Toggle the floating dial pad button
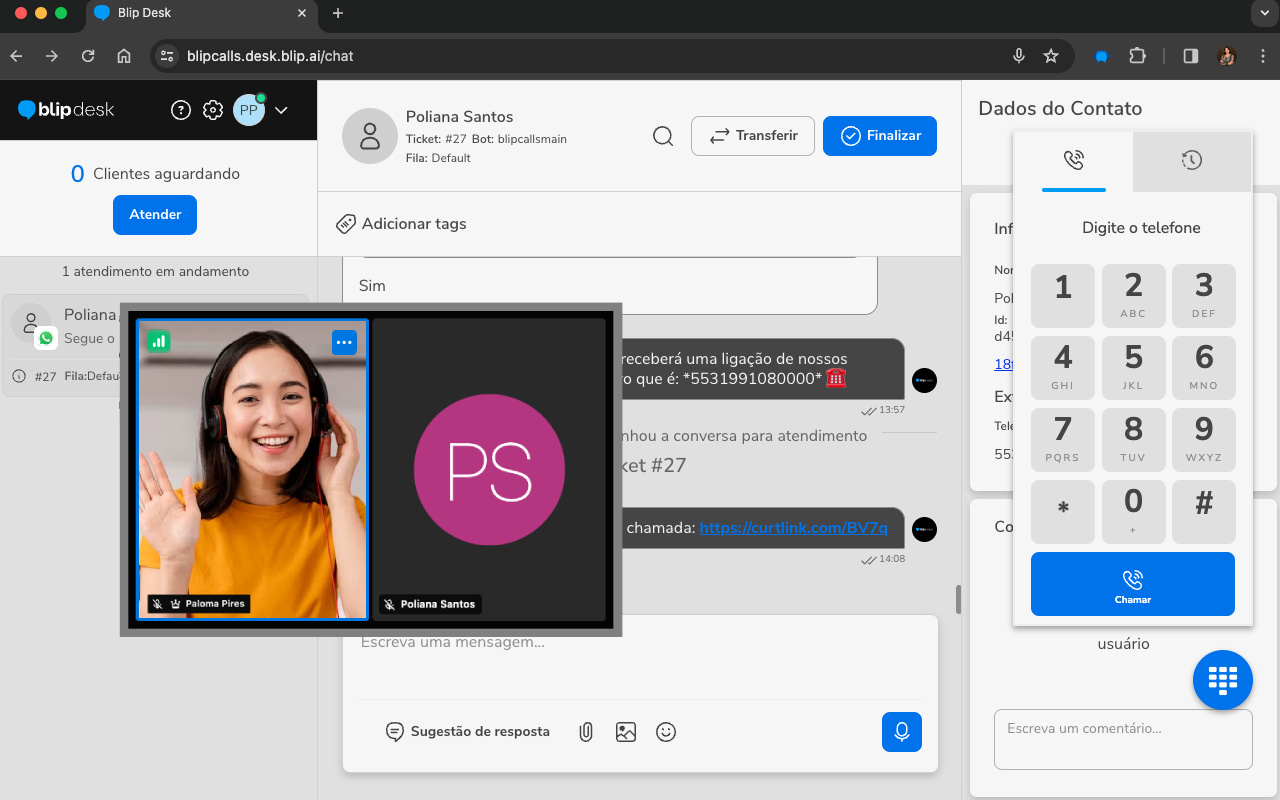This screenshot has width=1280, height=800. point(1222,680)
